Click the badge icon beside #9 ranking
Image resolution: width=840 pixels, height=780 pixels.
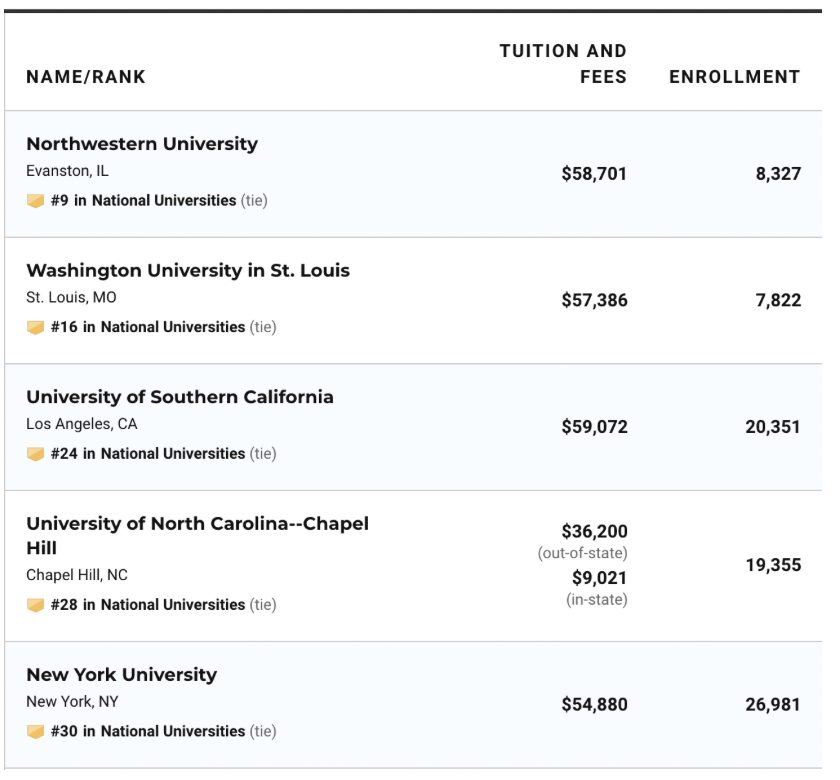[x=35, y=200]
